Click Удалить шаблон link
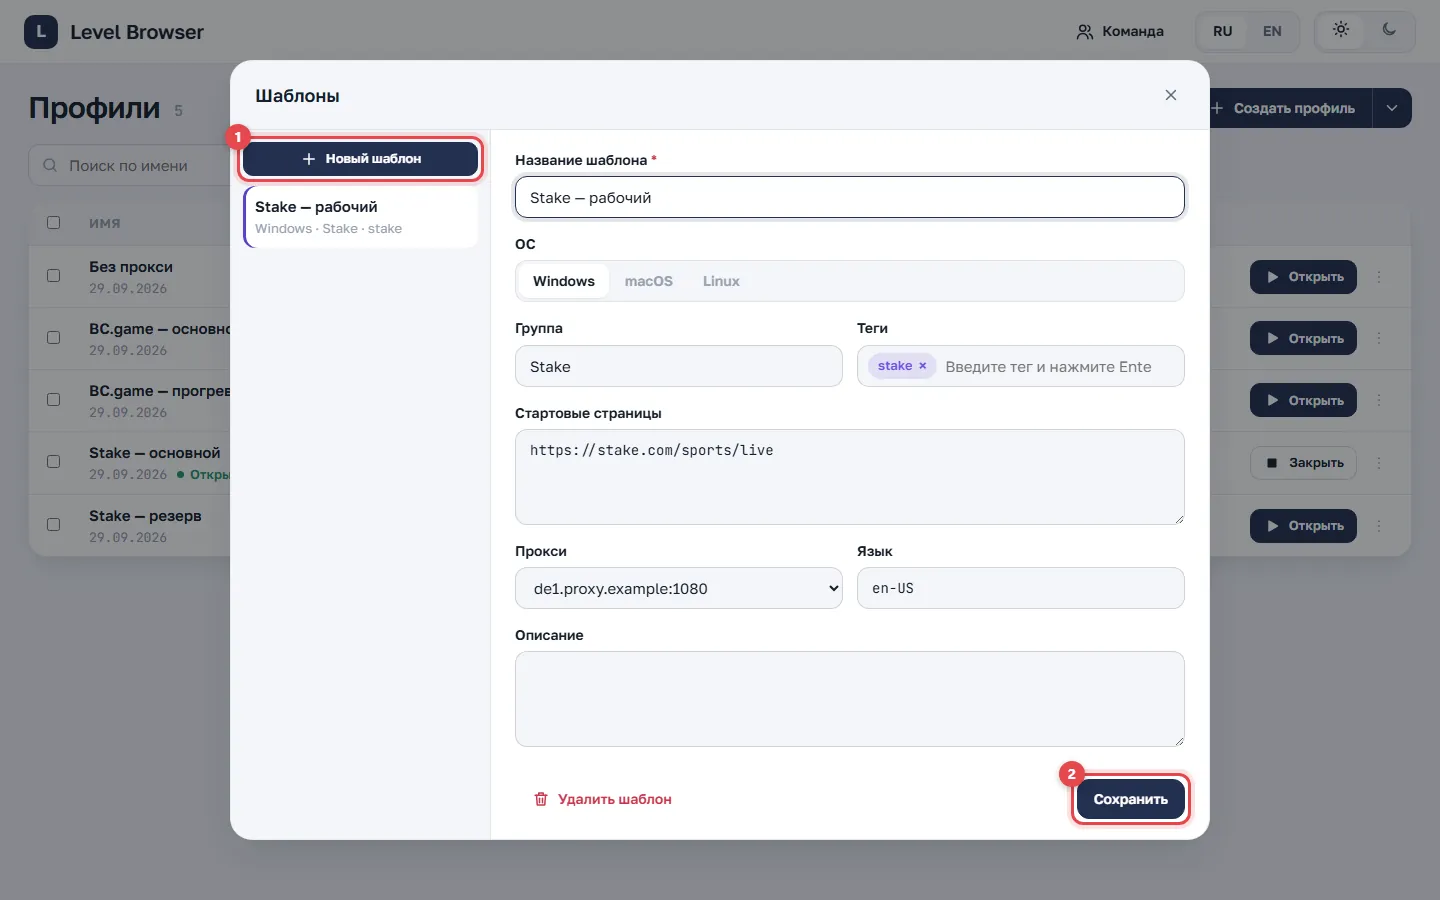 coord(603,799)
